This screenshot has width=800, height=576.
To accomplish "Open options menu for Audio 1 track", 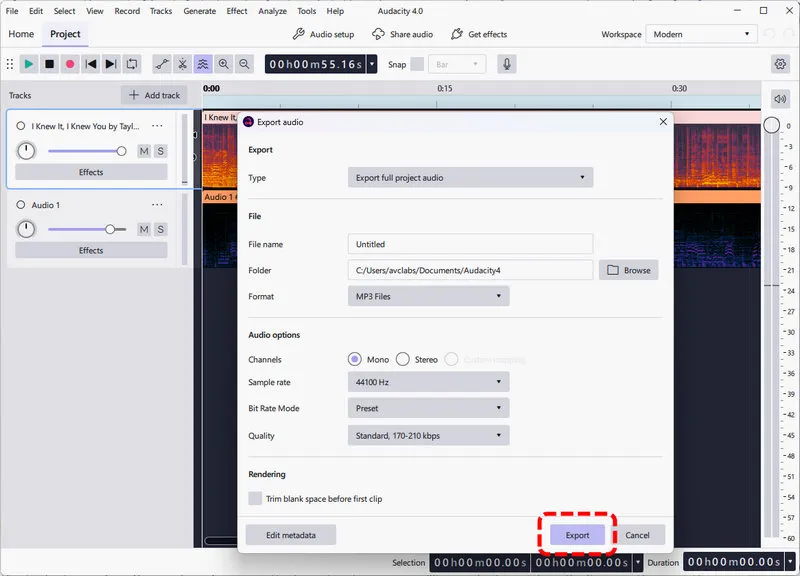I will (157, 205).
